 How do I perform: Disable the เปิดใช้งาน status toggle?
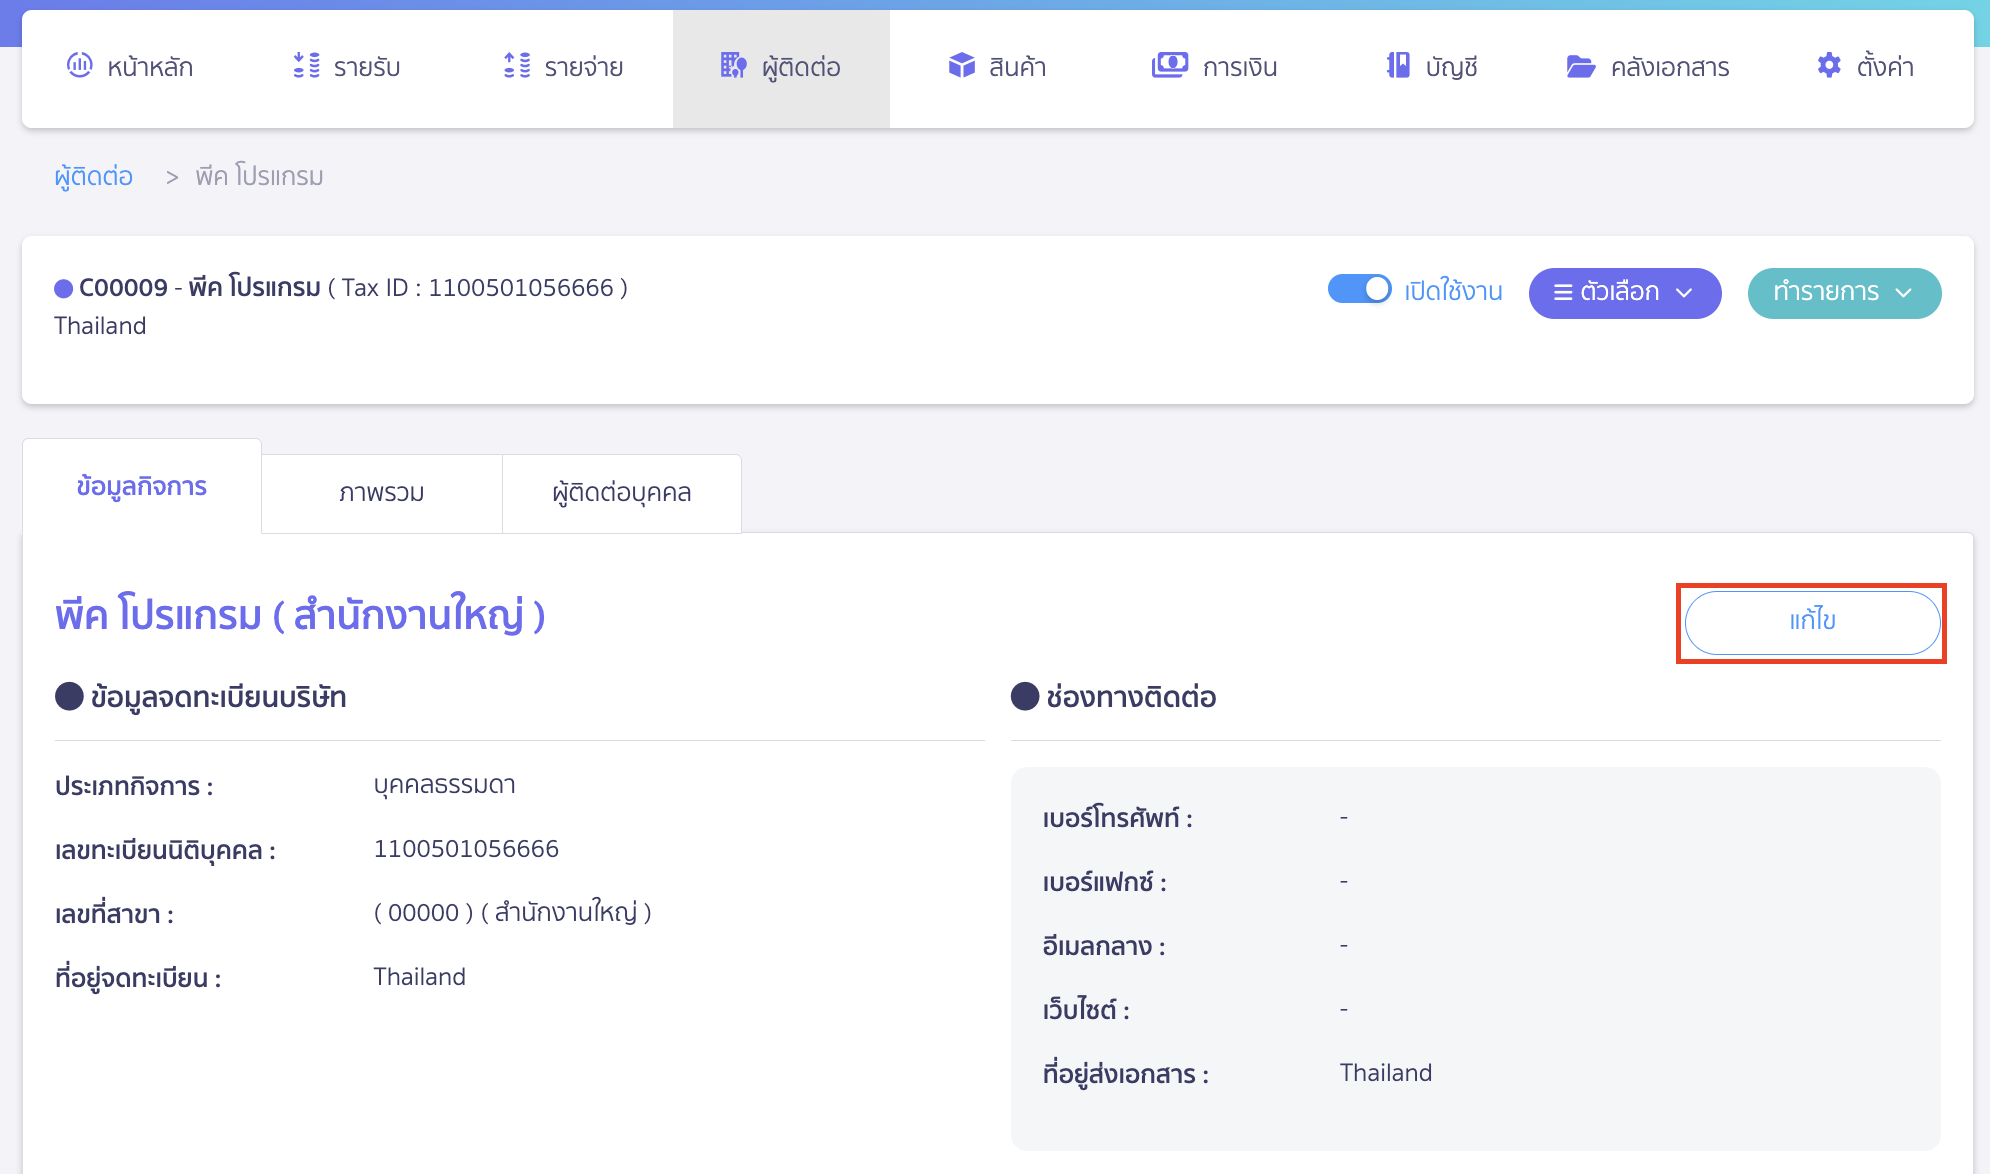click(1359, 288)
